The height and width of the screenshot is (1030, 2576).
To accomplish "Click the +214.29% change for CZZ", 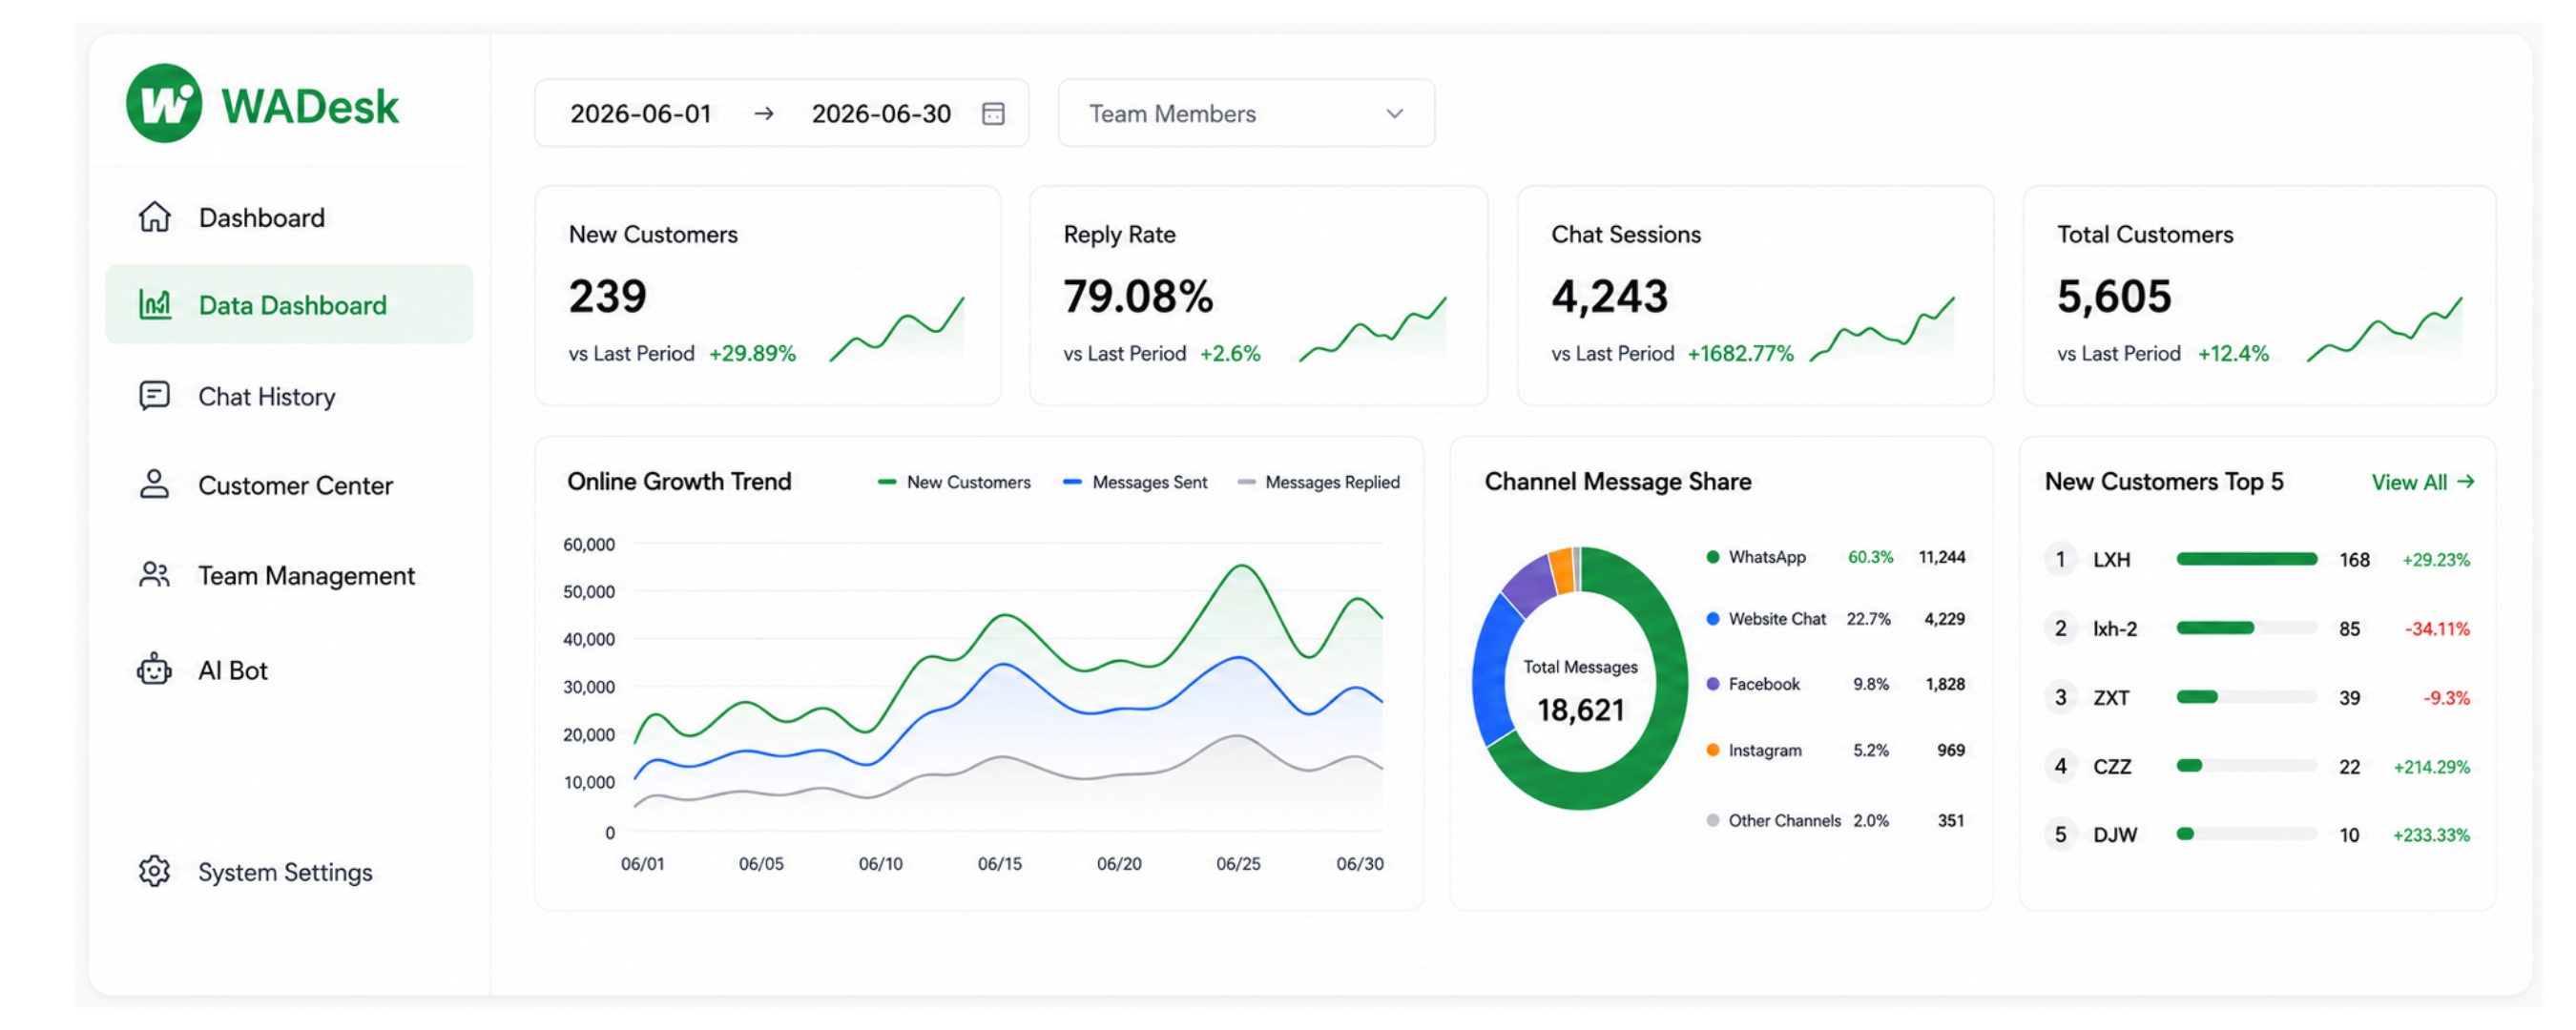I will tap(2431, 767).
